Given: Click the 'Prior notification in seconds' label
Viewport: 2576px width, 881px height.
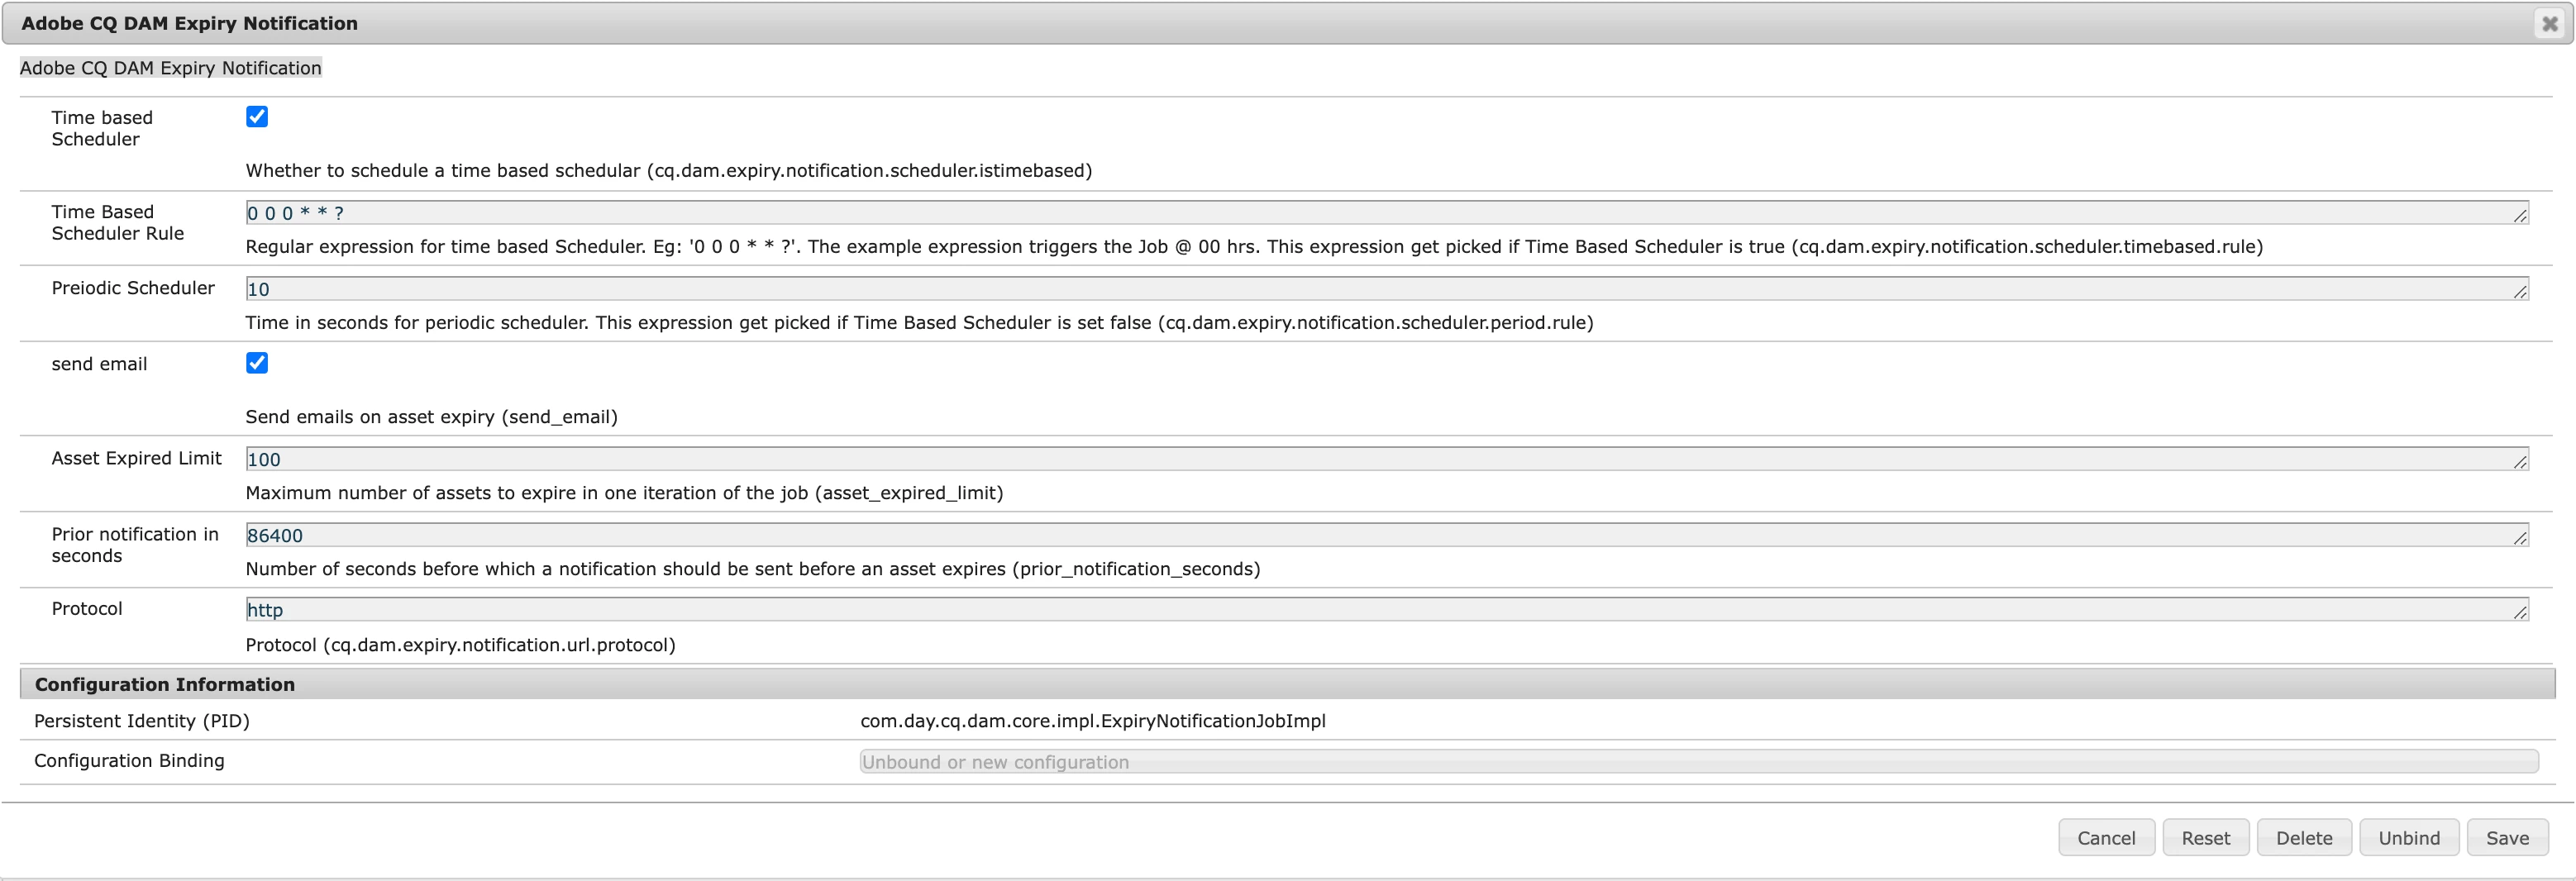Looking at the screenshot, I should tap(135, 545).
